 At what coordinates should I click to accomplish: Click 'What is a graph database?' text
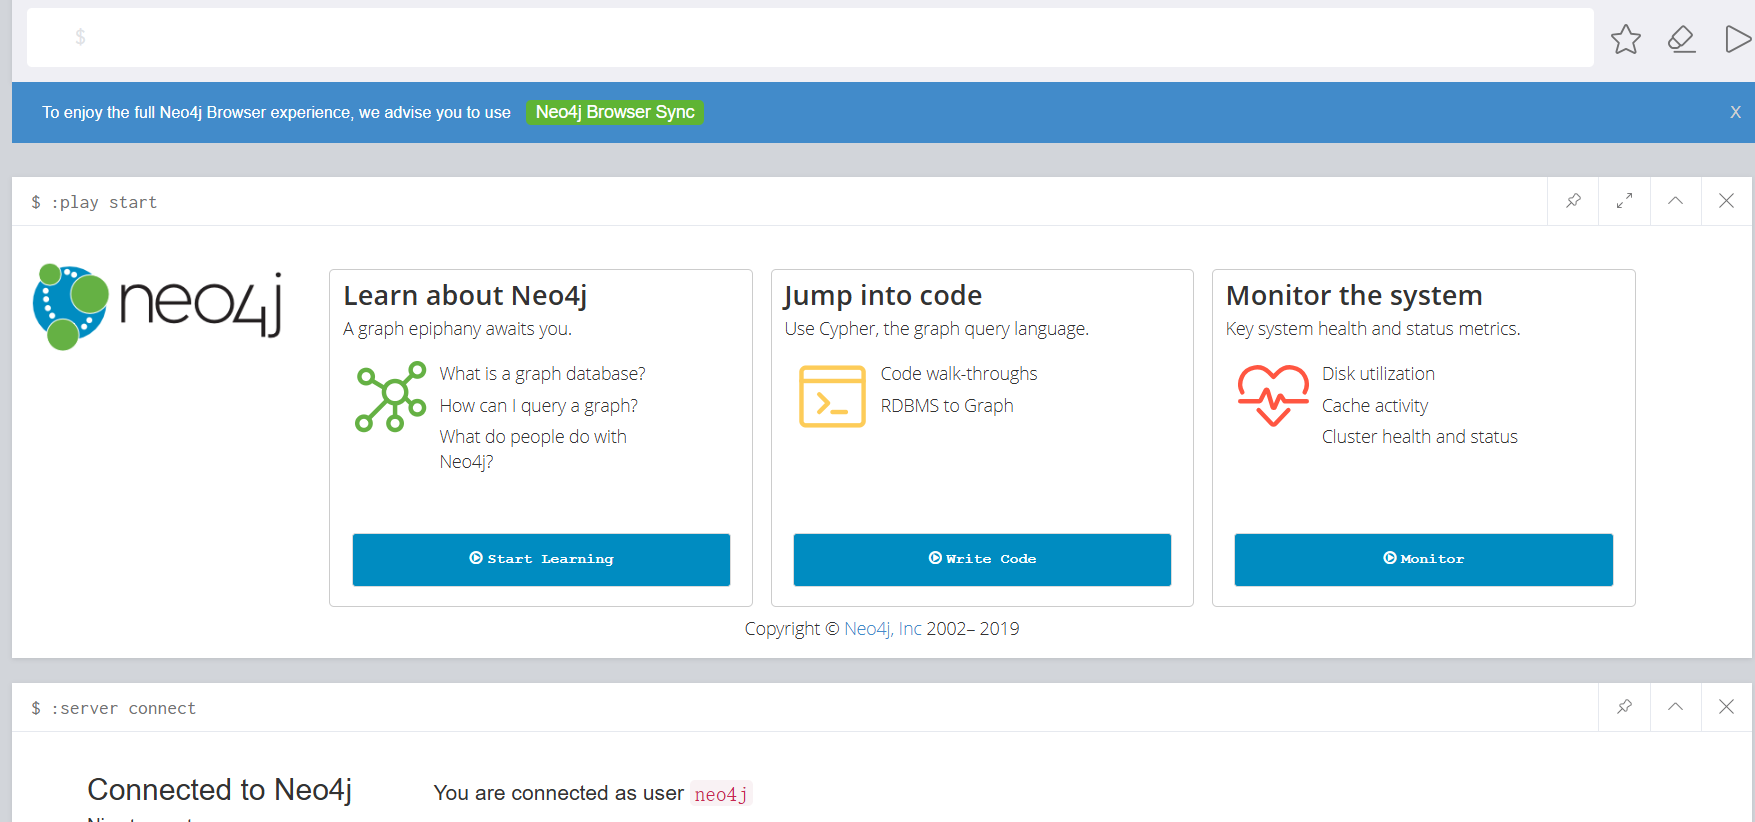(x=542, y=374)
